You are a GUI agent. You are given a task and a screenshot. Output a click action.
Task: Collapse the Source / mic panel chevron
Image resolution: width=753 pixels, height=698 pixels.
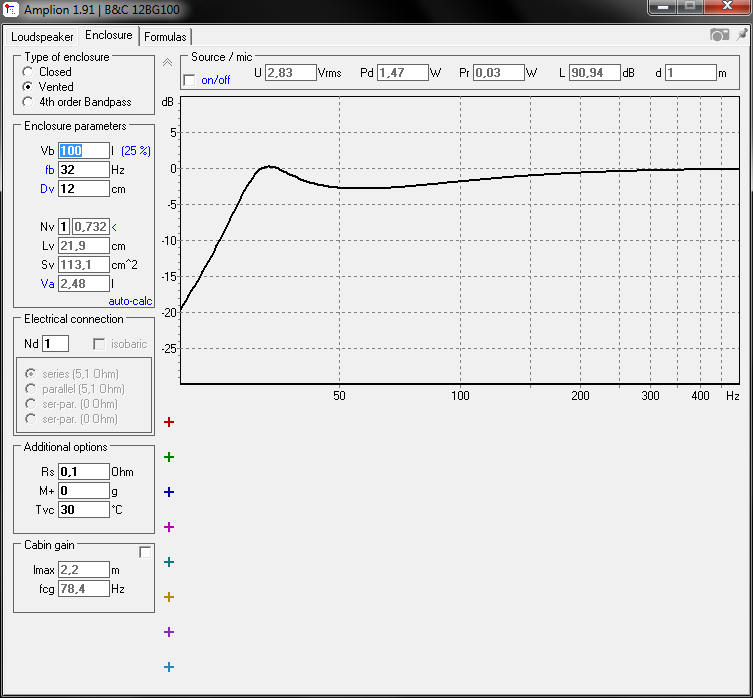167,62
